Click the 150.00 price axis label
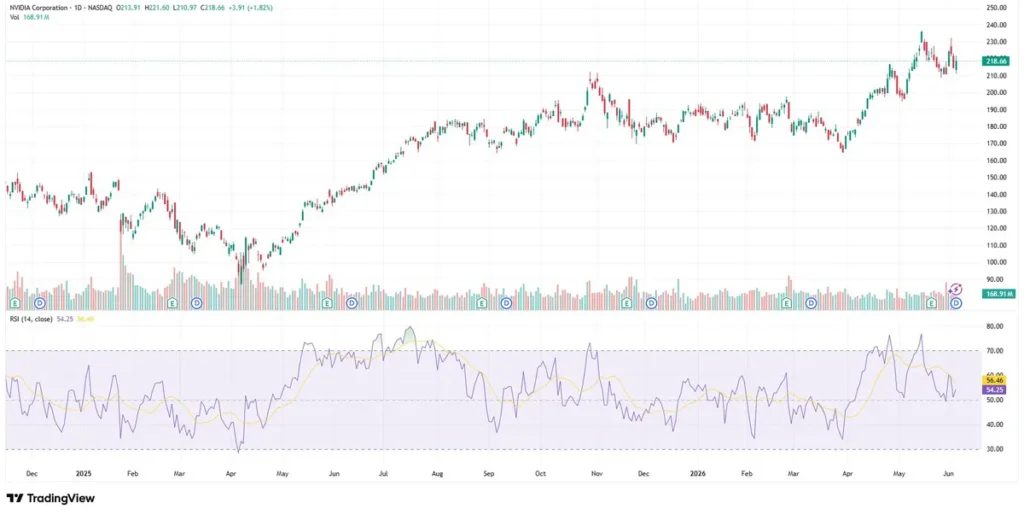1024x515 pixels. [x=997, y=178]
